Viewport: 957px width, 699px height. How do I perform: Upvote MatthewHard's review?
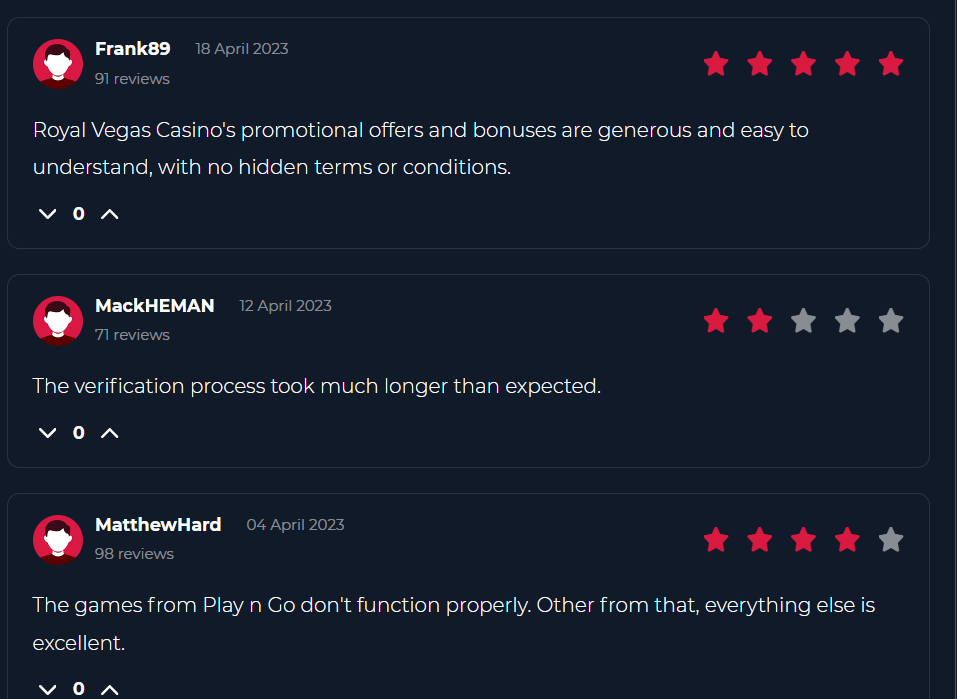[110, 688]
